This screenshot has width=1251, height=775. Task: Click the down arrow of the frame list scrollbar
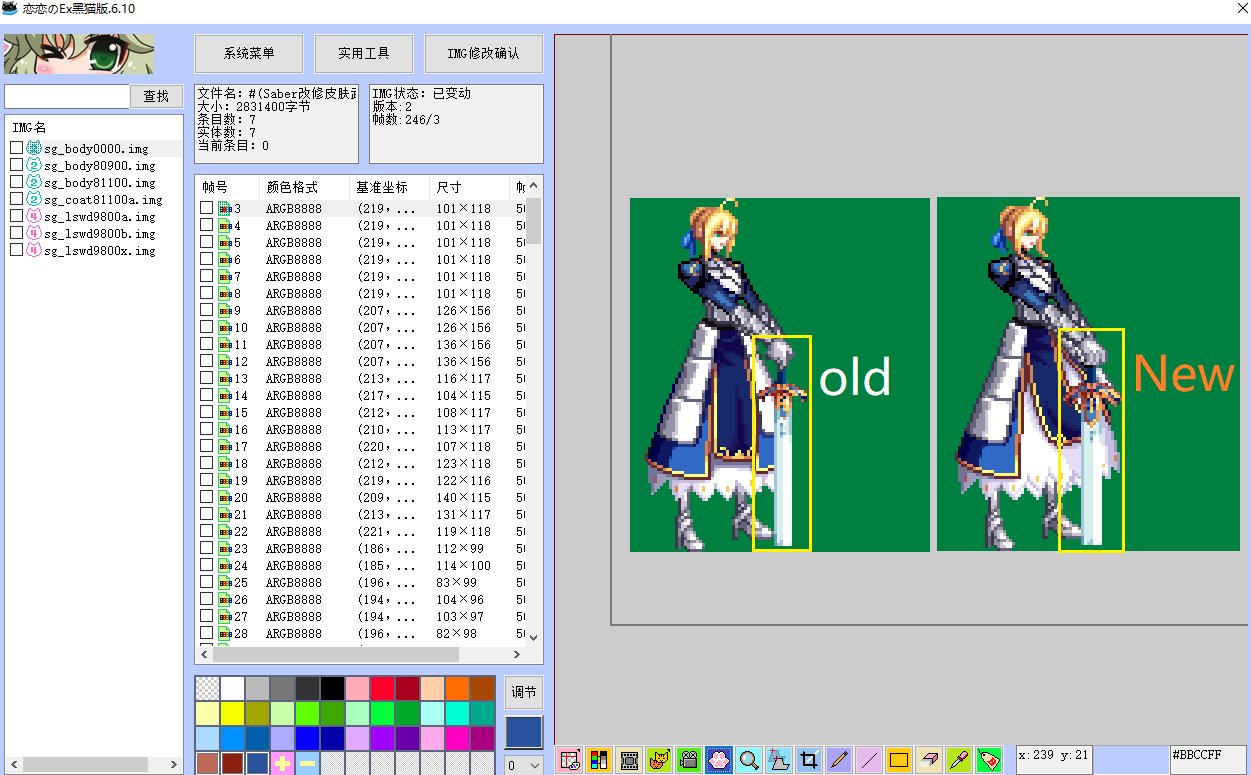point(534,637)
